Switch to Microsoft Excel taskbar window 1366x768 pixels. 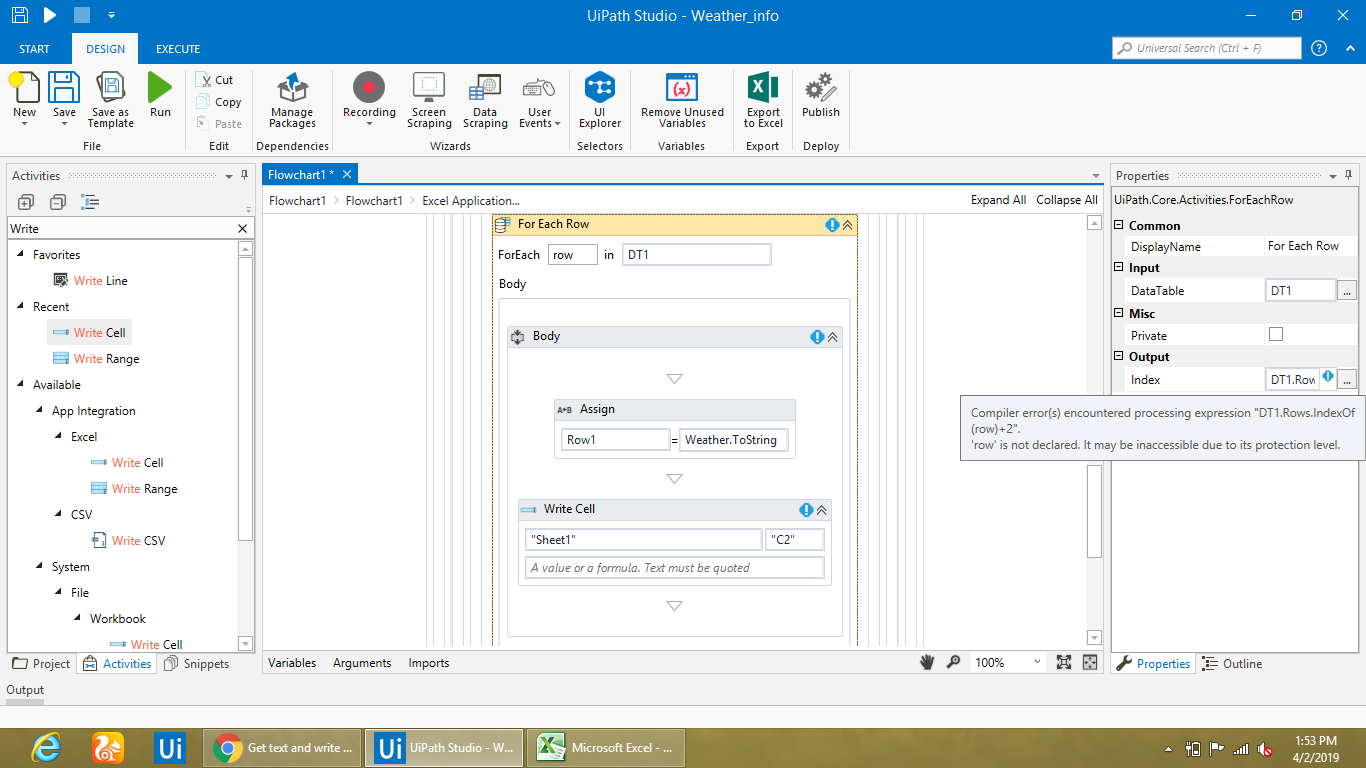607,747
